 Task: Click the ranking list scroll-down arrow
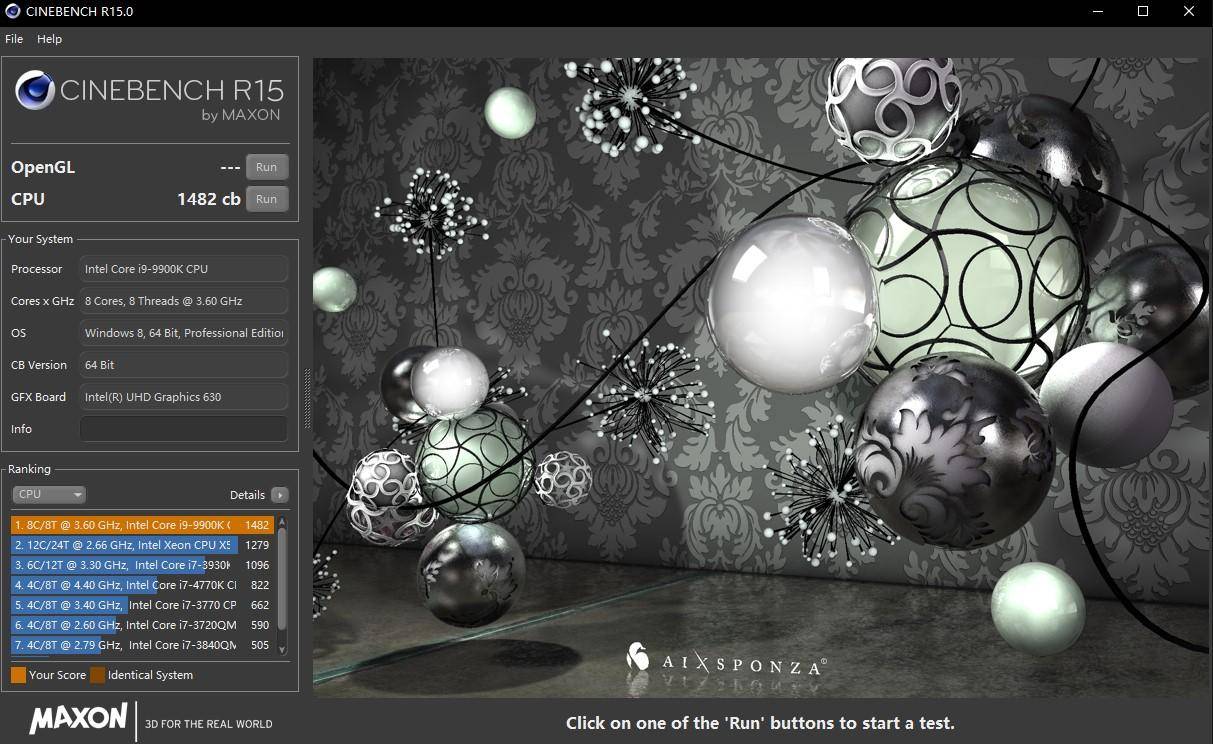(x=282, y=650)
